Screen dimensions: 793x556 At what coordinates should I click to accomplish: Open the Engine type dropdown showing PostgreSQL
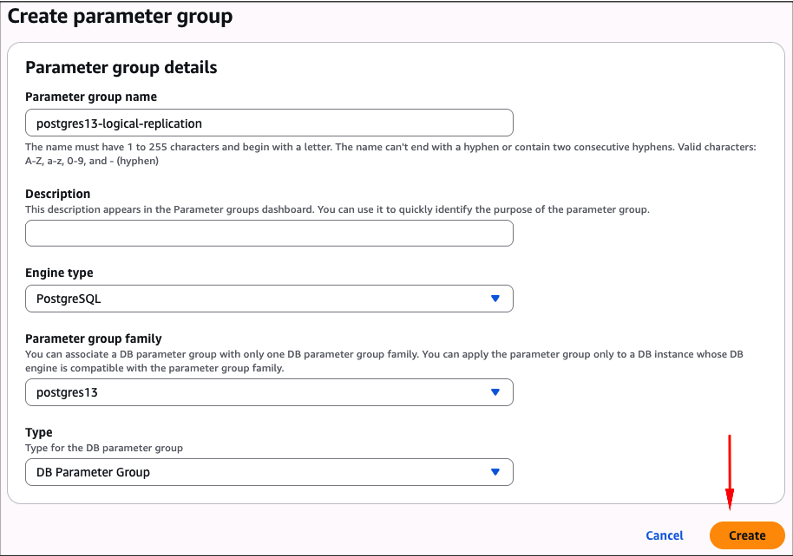tap(268, 299)
